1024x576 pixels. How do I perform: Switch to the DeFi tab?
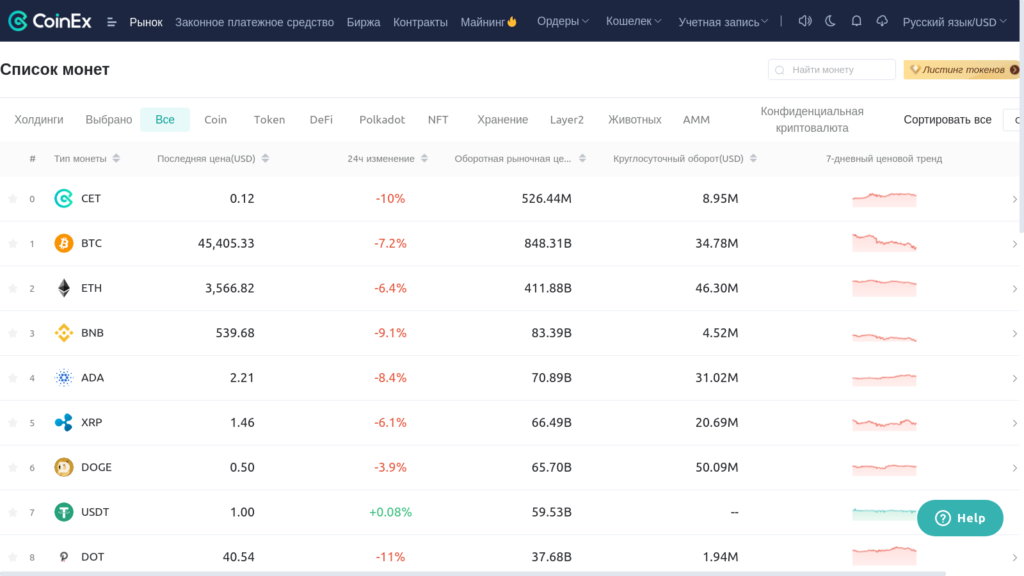tap(321, 119)
